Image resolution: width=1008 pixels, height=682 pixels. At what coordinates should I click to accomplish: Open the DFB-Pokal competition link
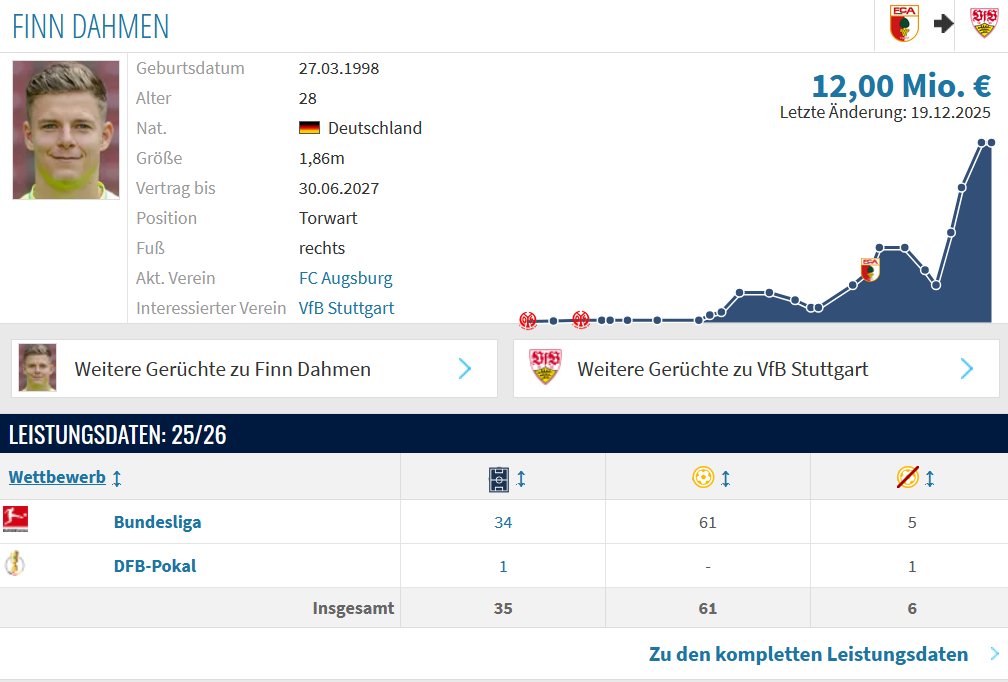pyautogui.click(x=155, y=566)
